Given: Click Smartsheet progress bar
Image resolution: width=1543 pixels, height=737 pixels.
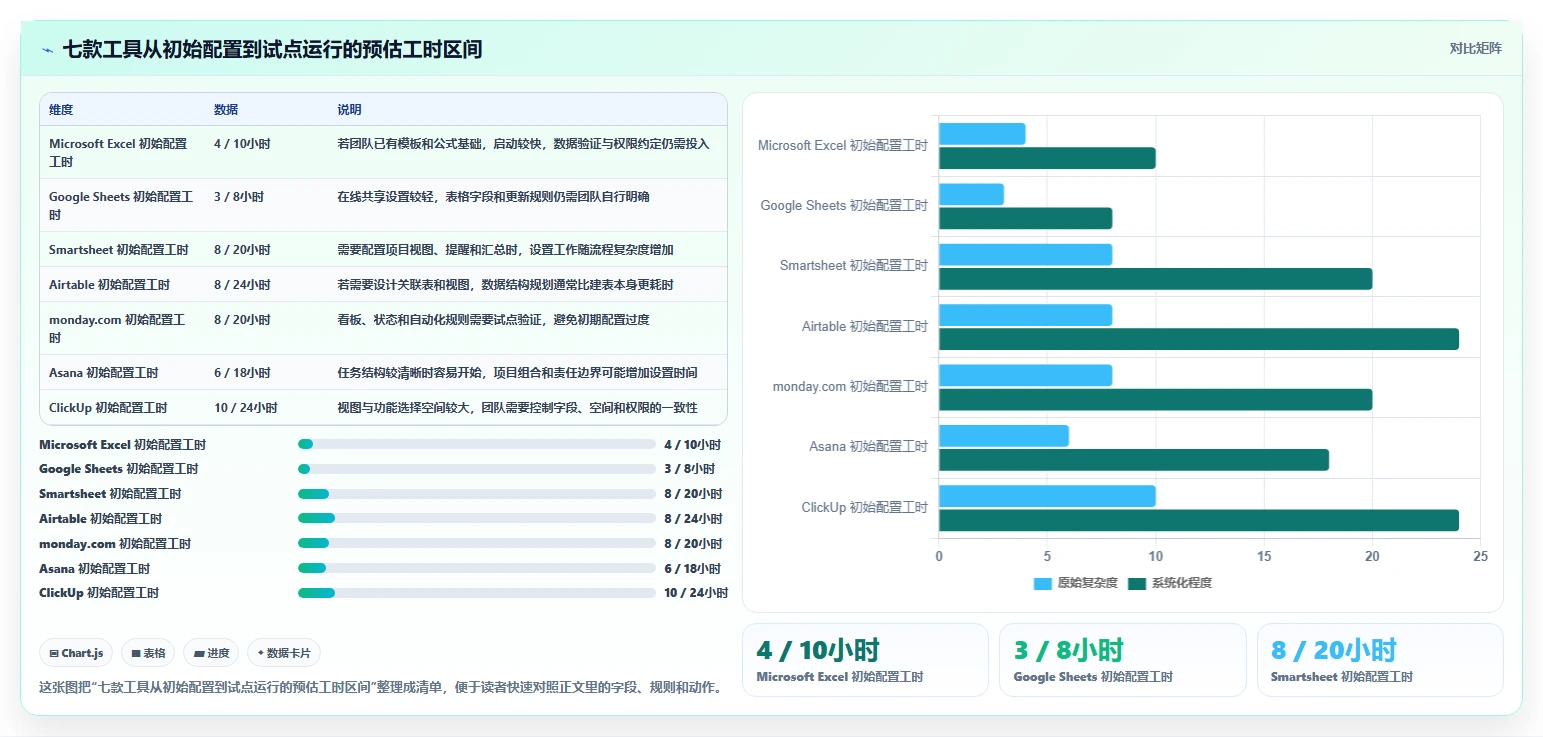Looking at the screenshot, I should click(477, 494).
